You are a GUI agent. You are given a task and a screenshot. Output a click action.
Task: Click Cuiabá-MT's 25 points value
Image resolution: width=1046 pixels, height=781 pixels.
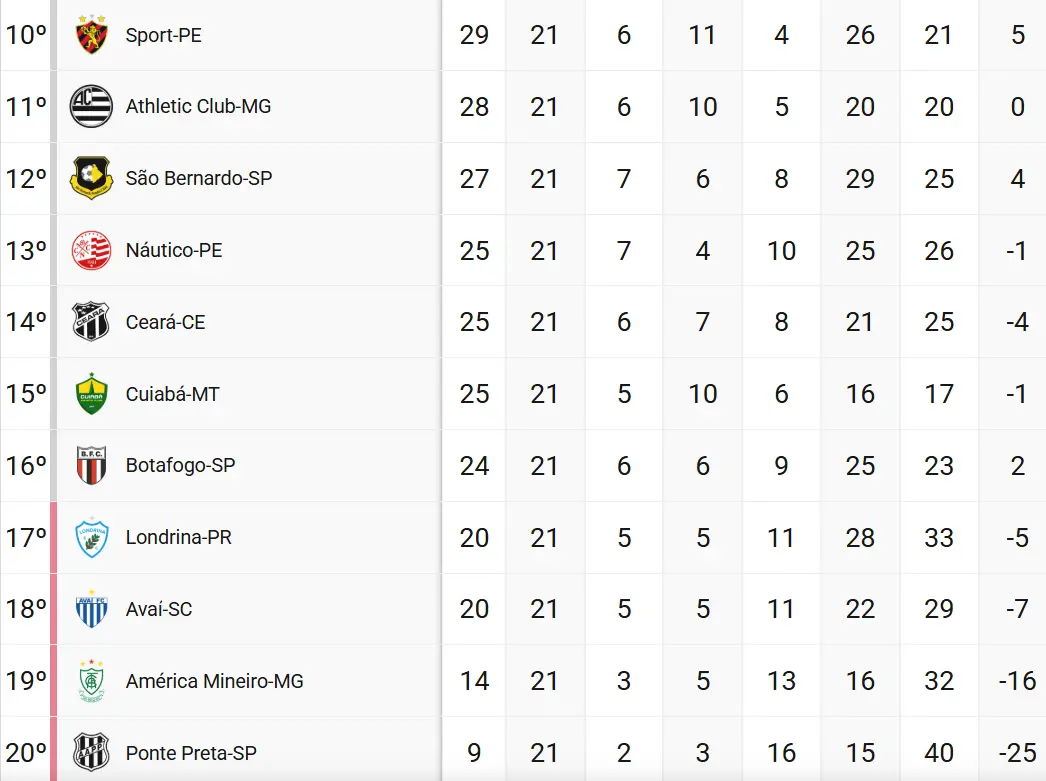click(x=474, y=394)
